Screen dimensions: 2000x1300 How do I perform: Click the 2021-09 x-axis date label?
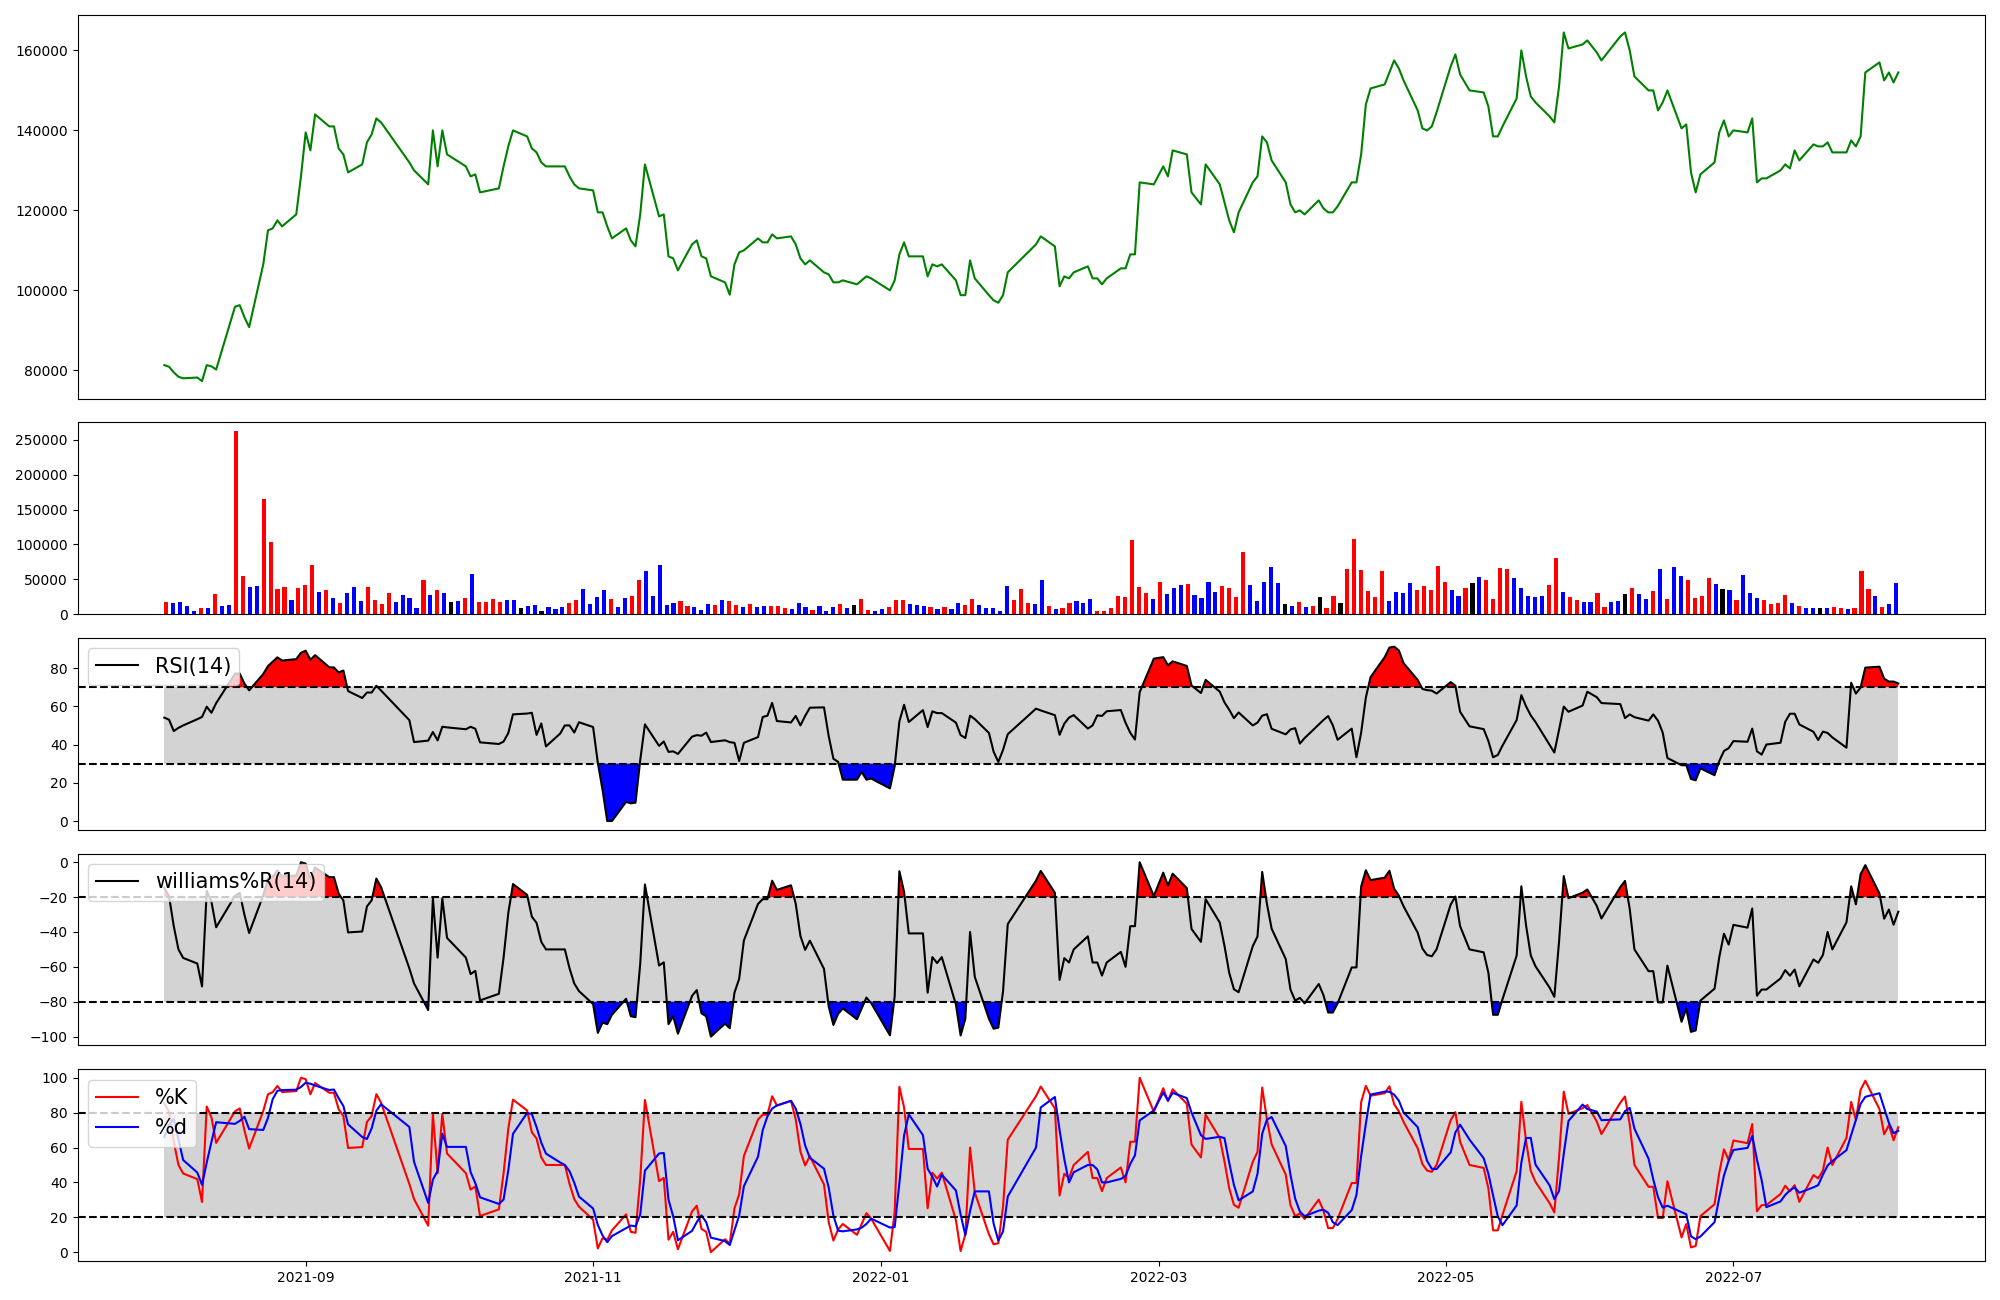tap(306, 1277)
